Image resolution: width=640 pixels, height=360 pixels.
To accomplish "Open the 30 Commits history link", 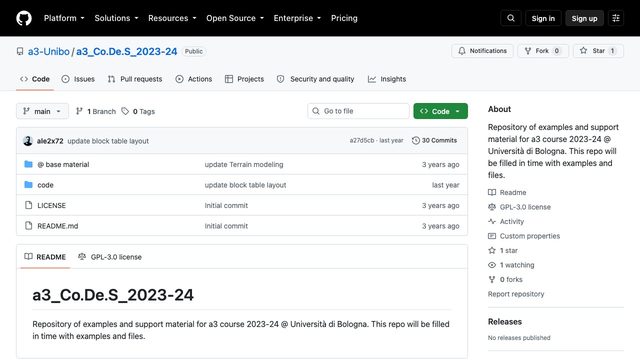I will pyautogui.click(x=434, y=140).
